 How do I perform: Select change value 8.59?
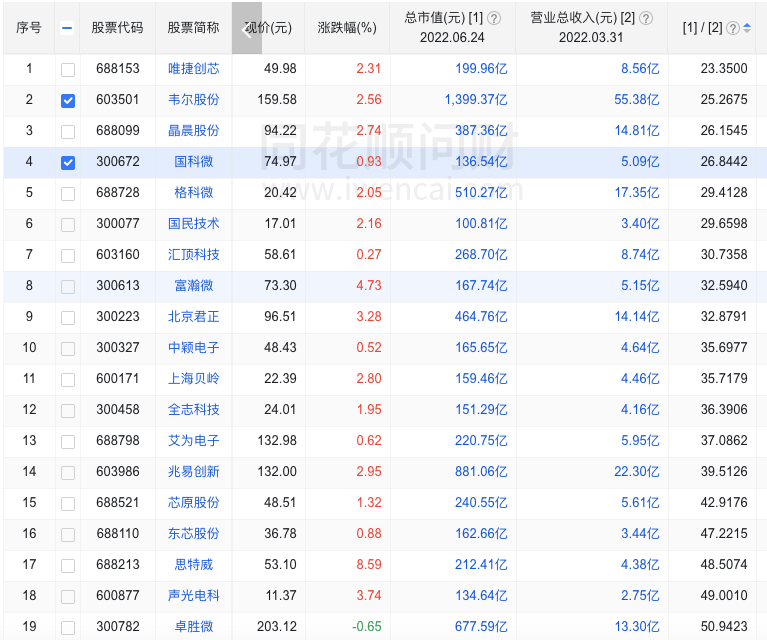coord(369,564)
